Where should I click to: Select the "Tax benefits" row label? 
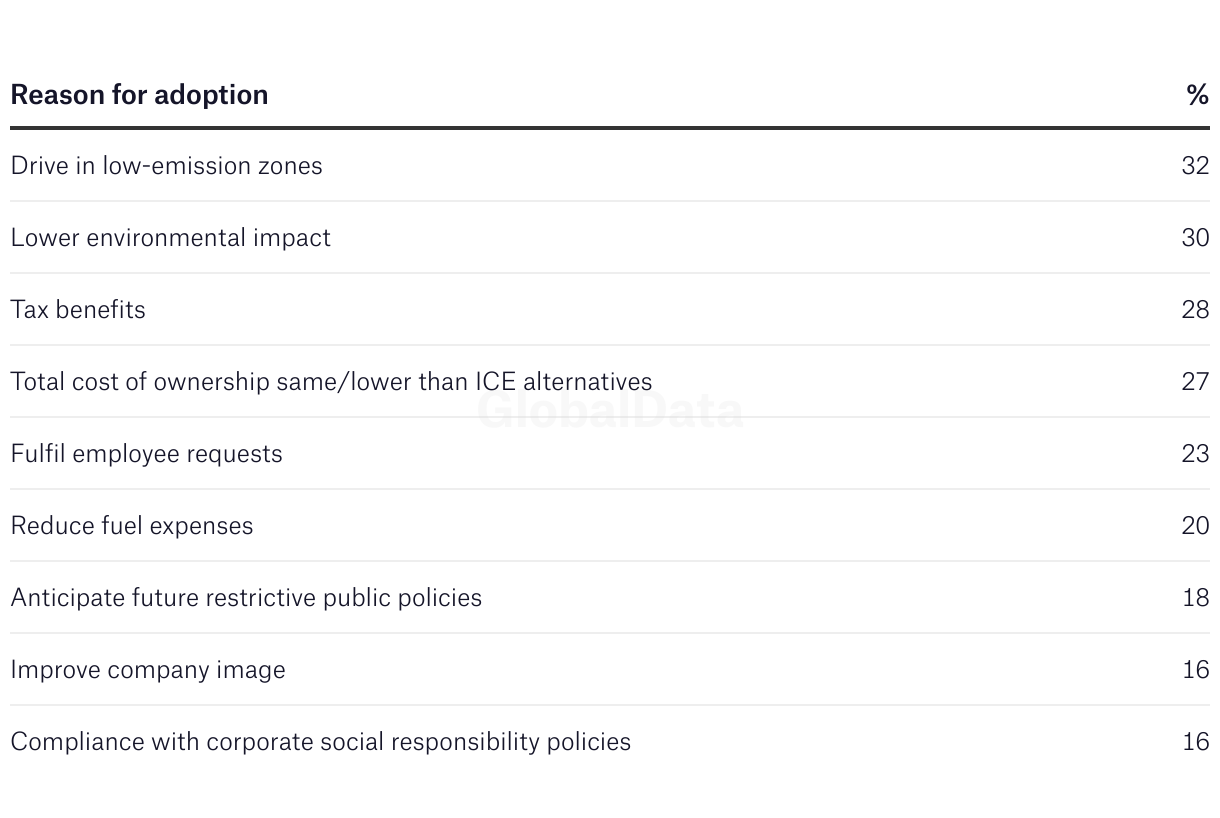[x=78, y=310]
